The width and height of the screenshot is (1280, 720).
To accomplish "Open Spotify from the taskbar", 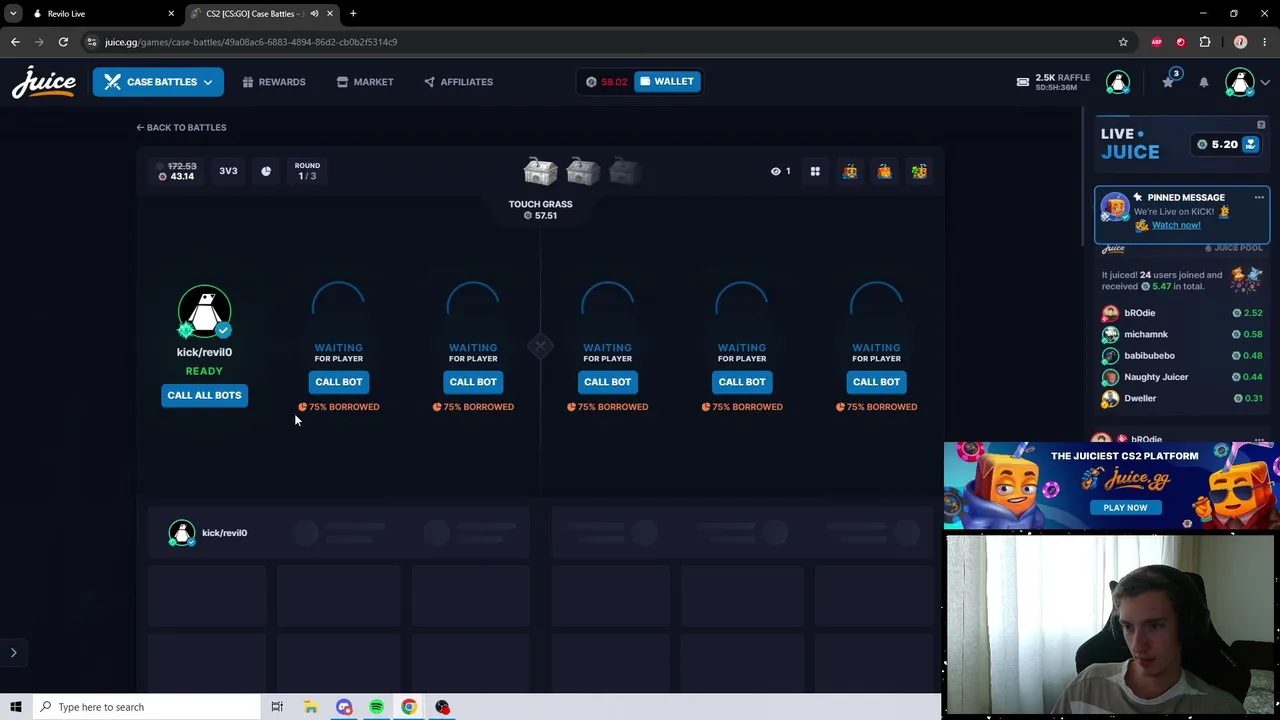I will (376, 707).
